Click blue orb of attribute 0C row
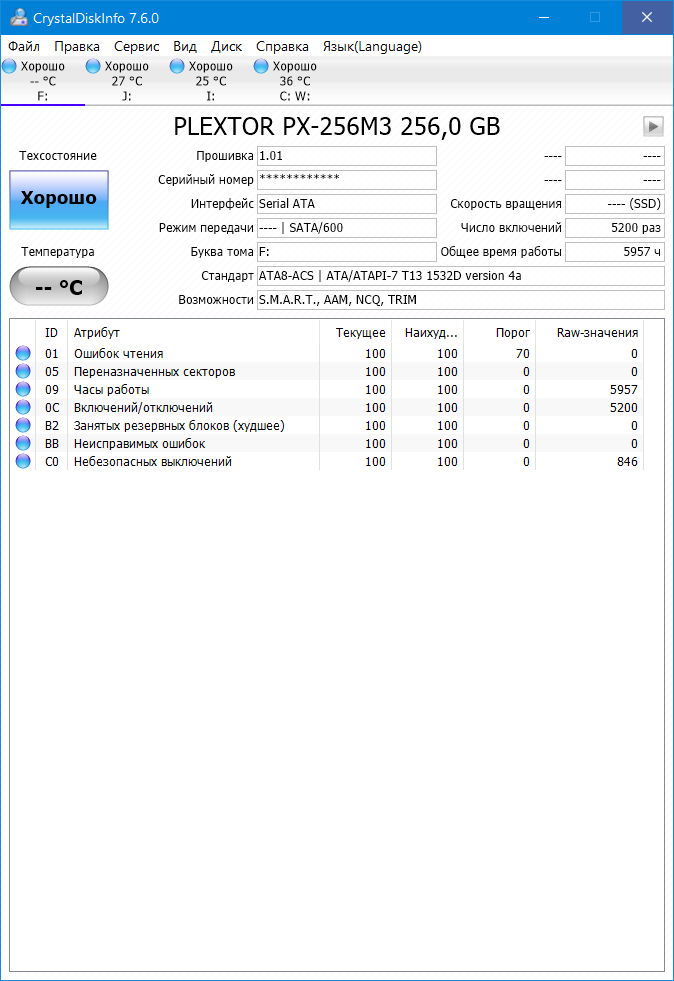 click(x=23, y=407)
